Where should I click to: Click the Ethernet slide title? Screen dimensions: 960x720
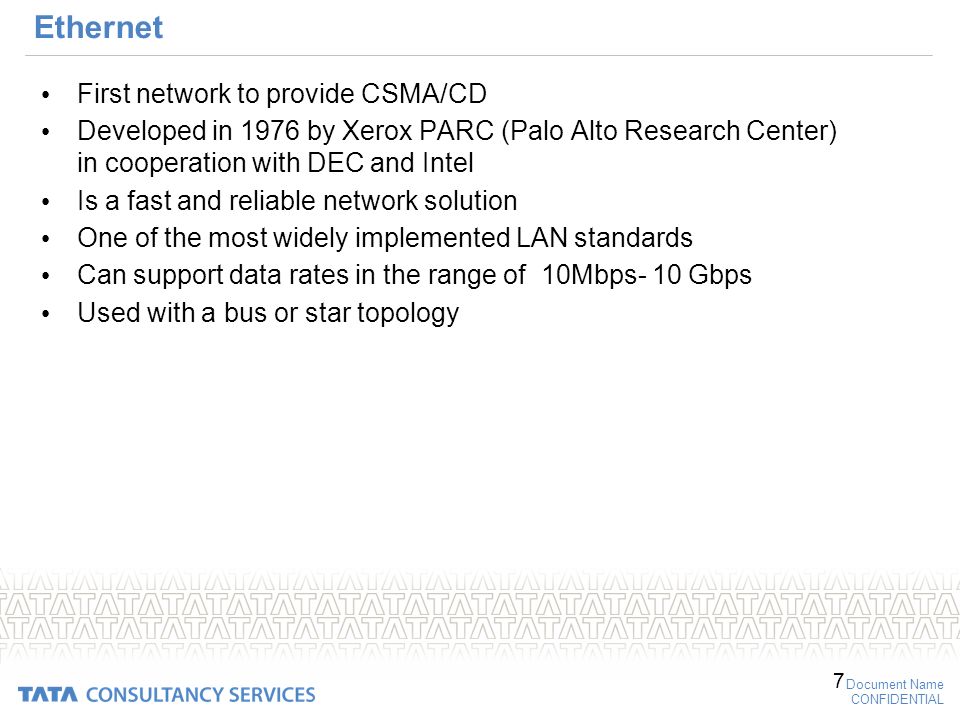99,28
